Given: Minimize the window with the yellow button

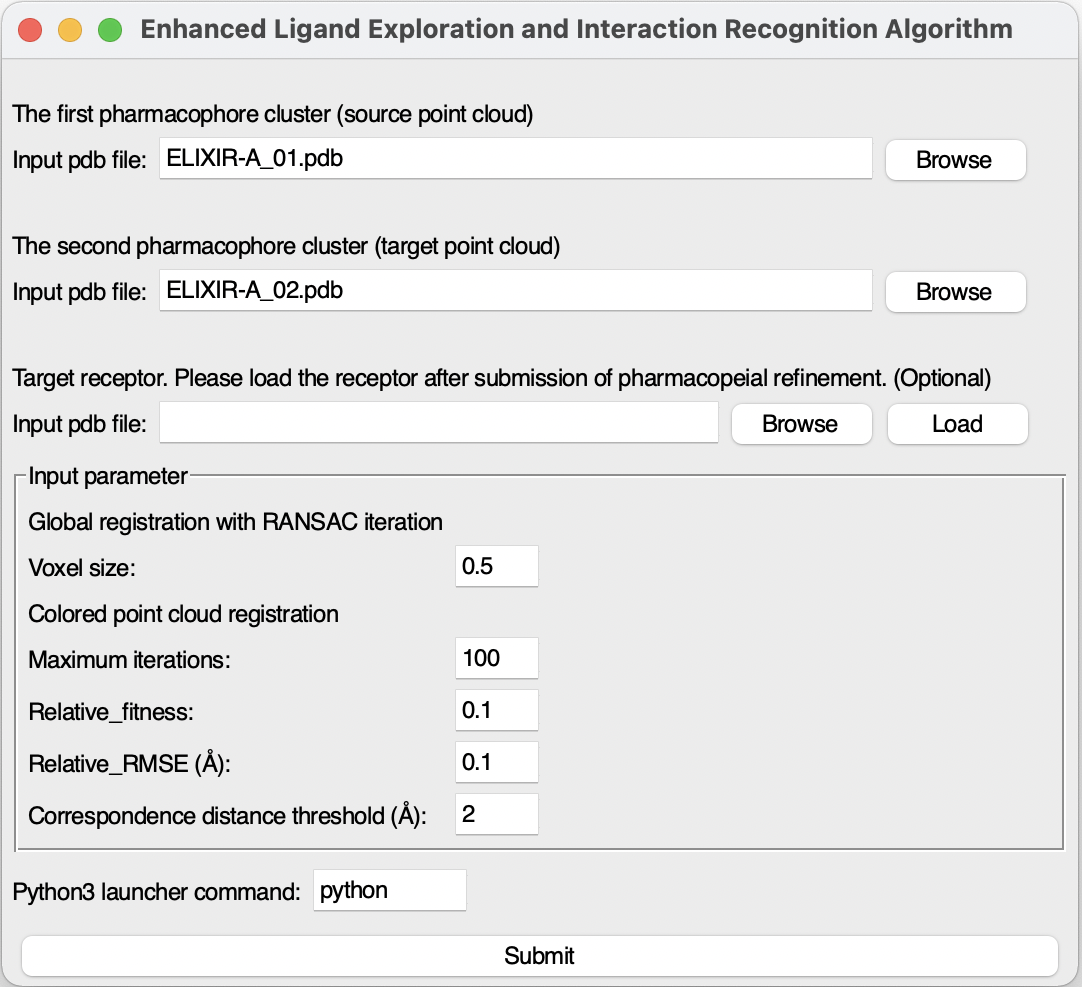Looking at the screenshot, I should (x=70, y=30).
